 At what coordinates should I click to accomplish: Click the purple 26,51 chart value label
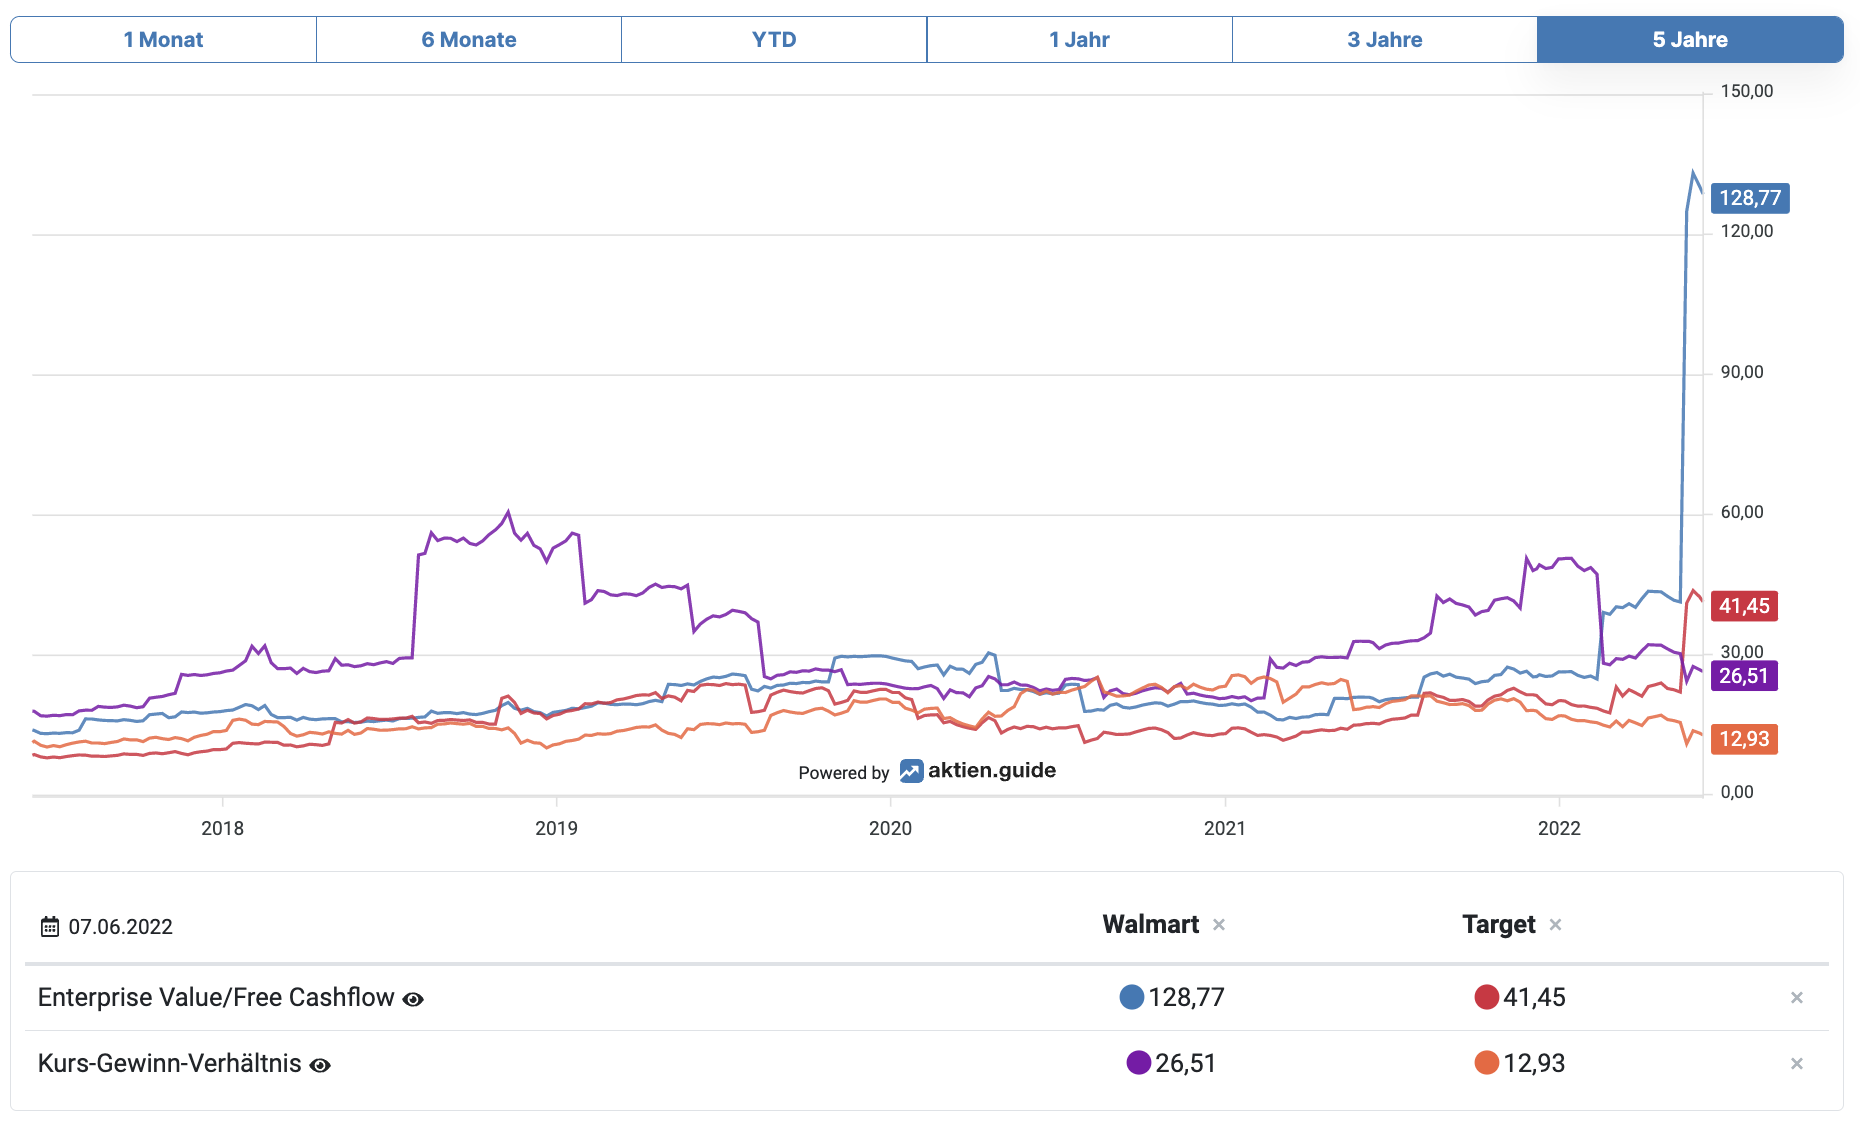point(1744,676)
